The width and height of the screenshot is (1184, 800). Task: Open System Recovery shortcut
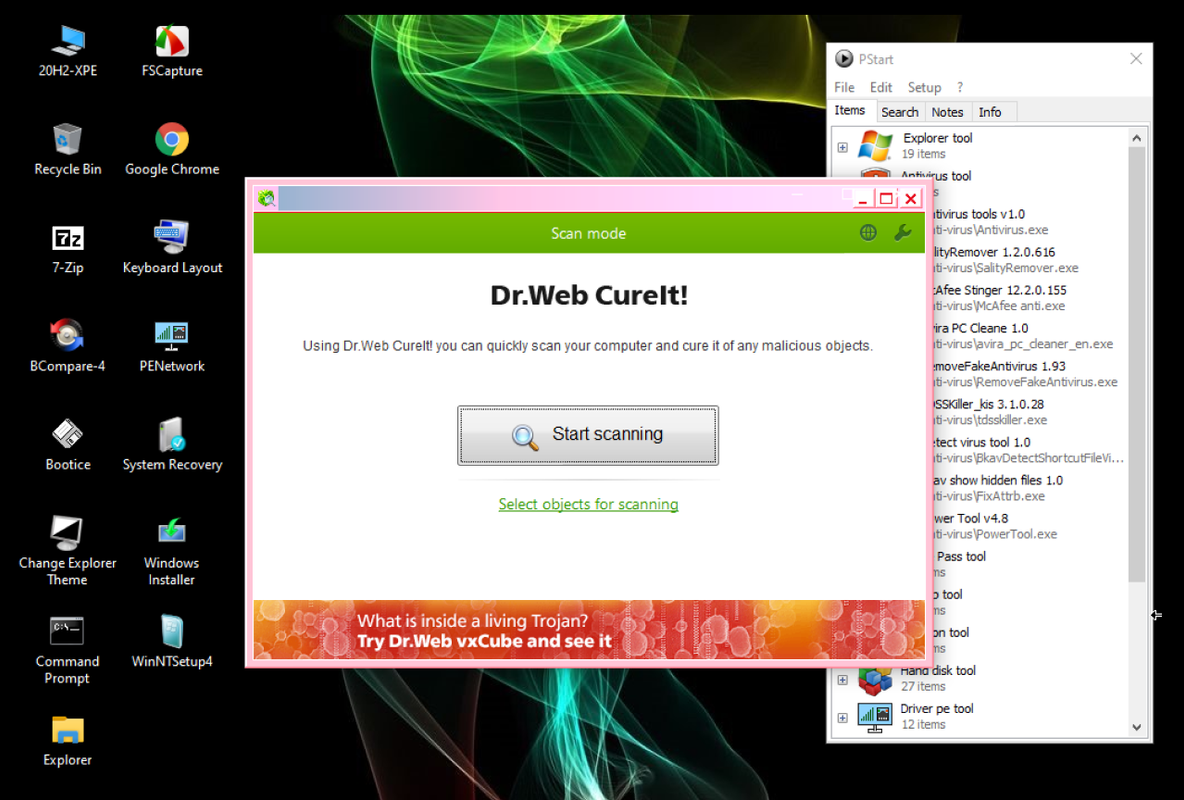[x=172, y=445]
